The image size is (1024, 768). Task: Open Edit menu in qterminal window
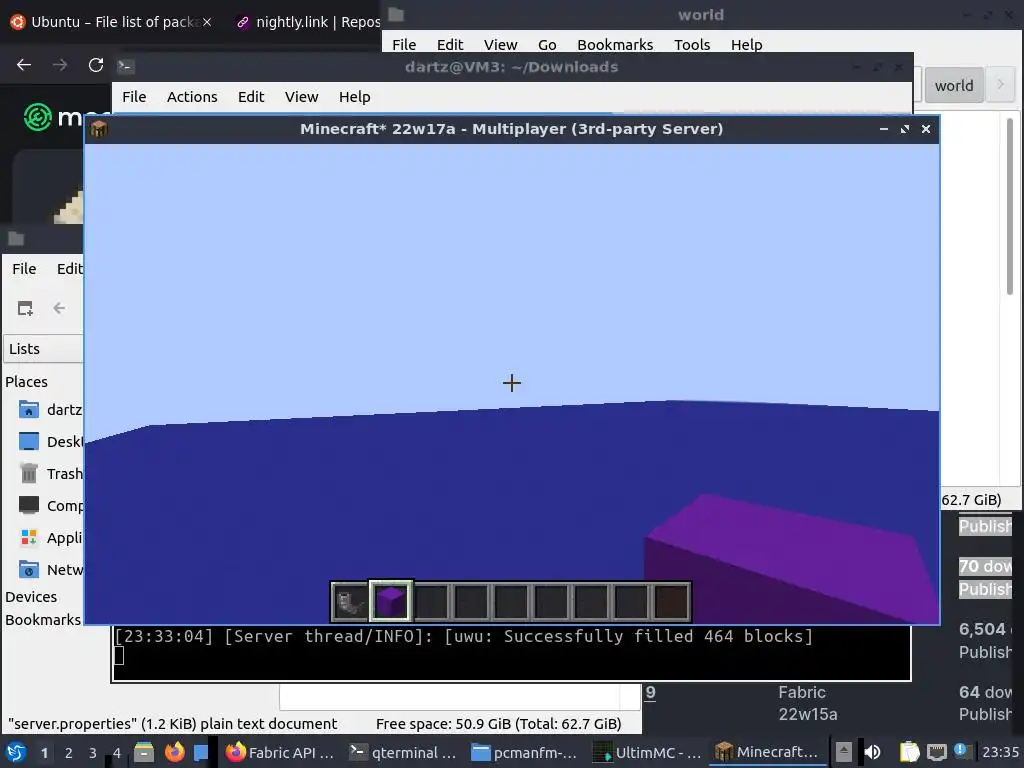click(251, 97)
